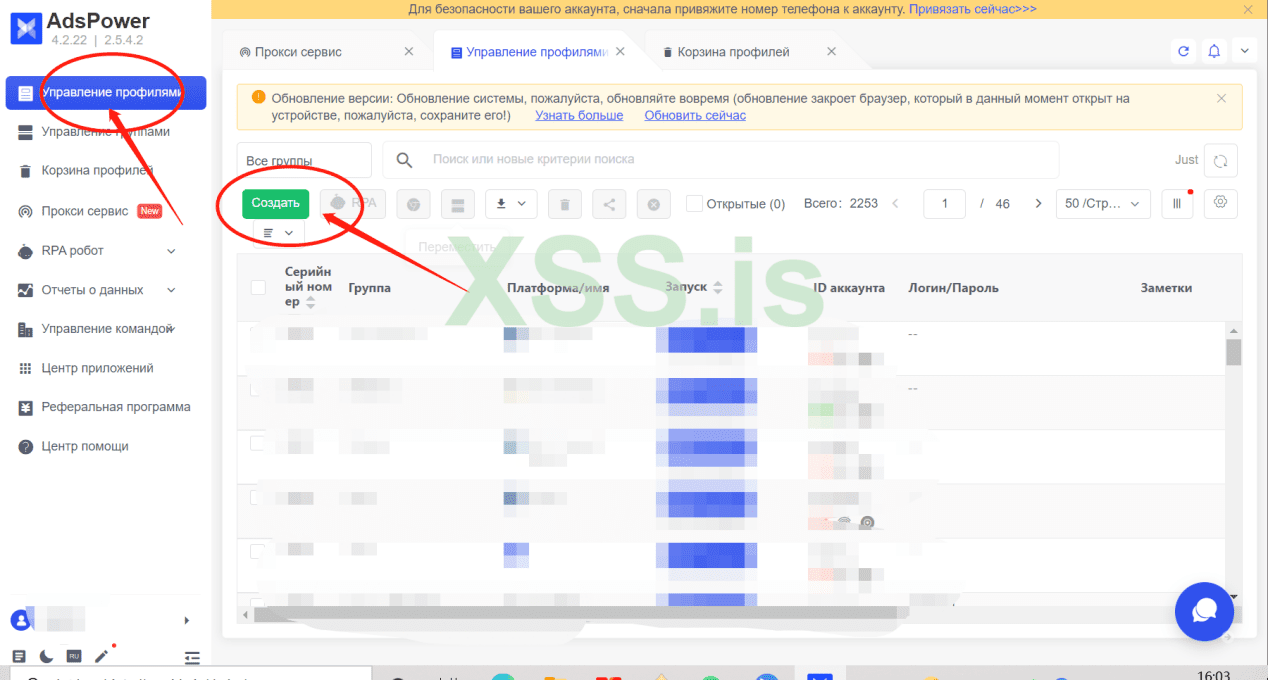The image size is (1268, 680).
Task: Click the document notes icon at sidebar bottom
Action: tap(19, 657)
